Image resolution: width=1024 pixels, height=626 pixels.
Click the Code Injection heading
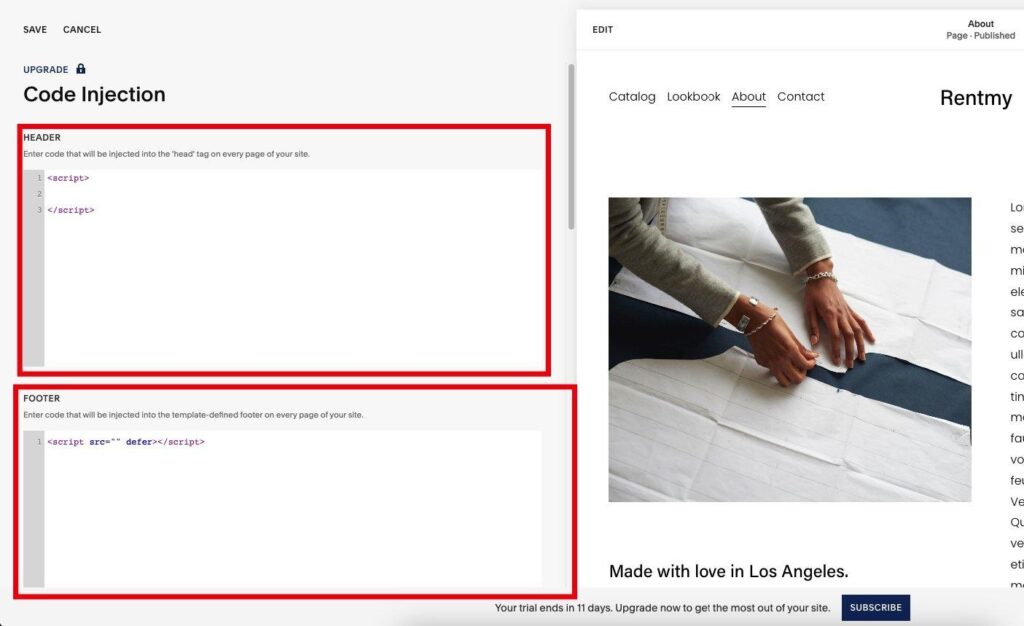[94, 95]
